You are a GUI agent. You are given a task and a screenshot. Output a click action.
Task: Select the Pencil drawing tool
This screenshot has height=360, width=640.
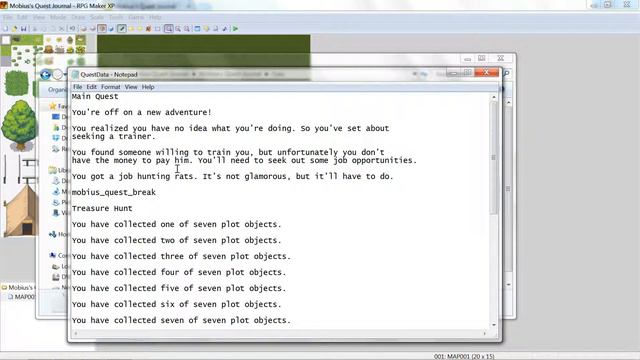pyautogui.click(x=122, y=29)
